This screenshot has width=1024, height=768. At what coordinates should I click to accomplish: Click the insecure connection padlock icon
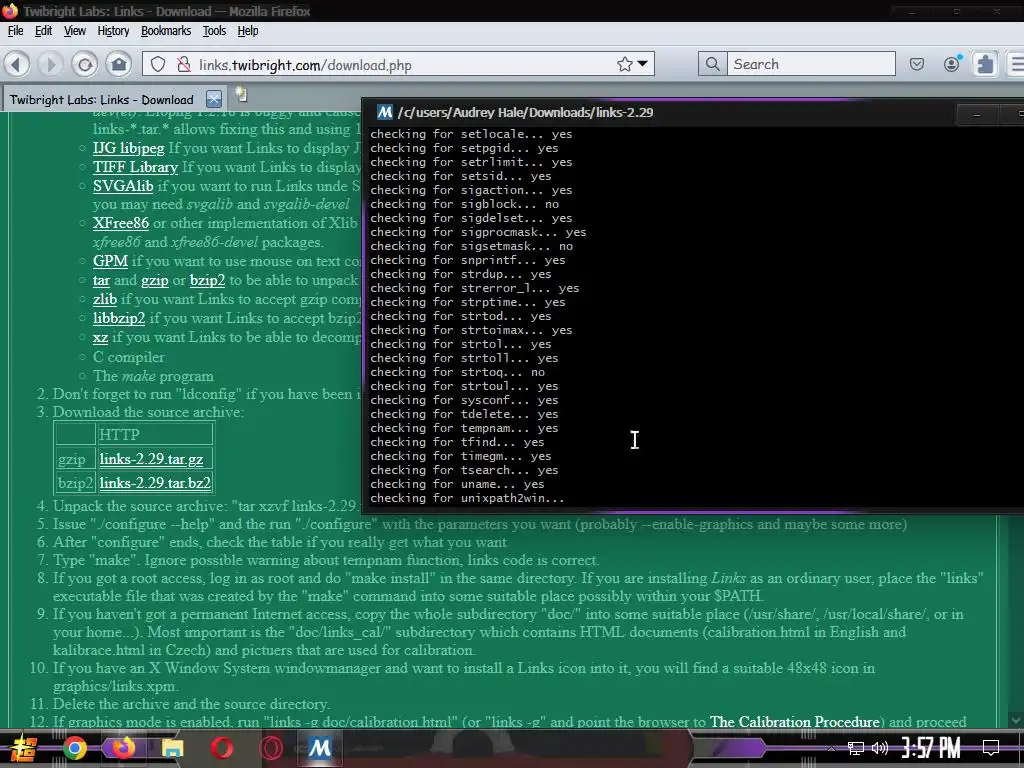(x=184, y=64)
